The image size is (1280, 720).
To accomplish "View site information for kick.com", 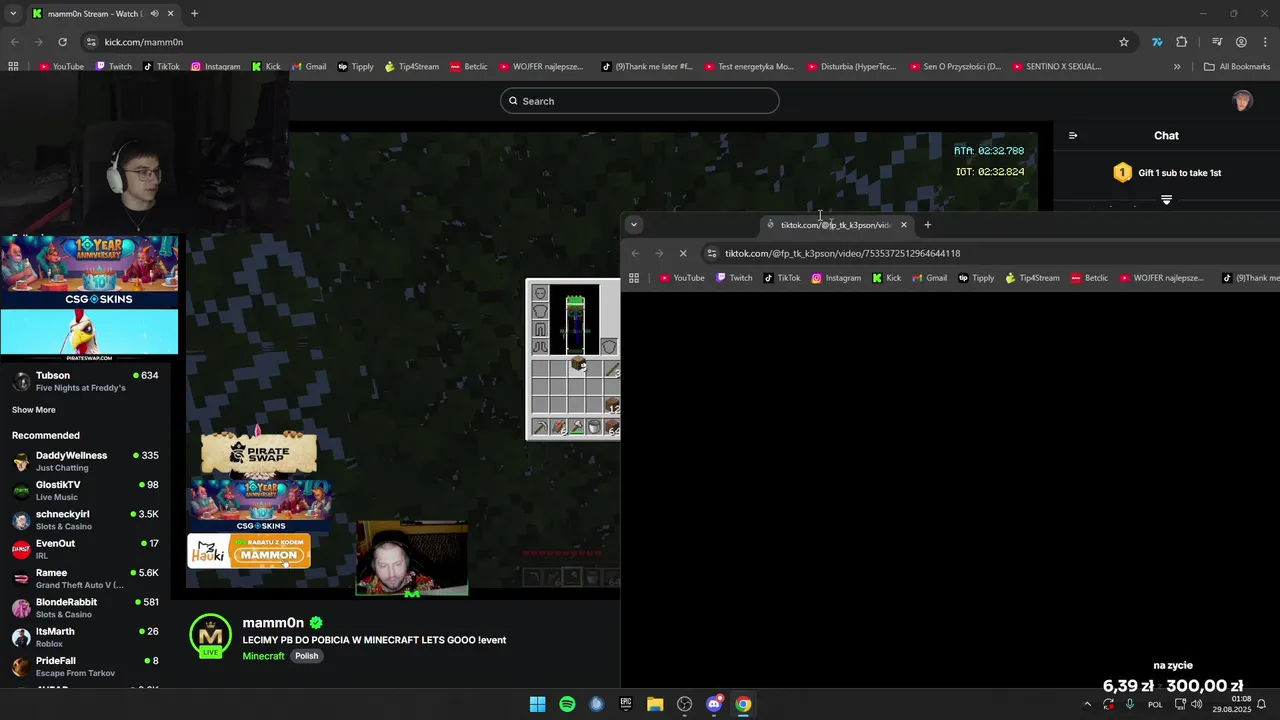I will tap(91, 42).
